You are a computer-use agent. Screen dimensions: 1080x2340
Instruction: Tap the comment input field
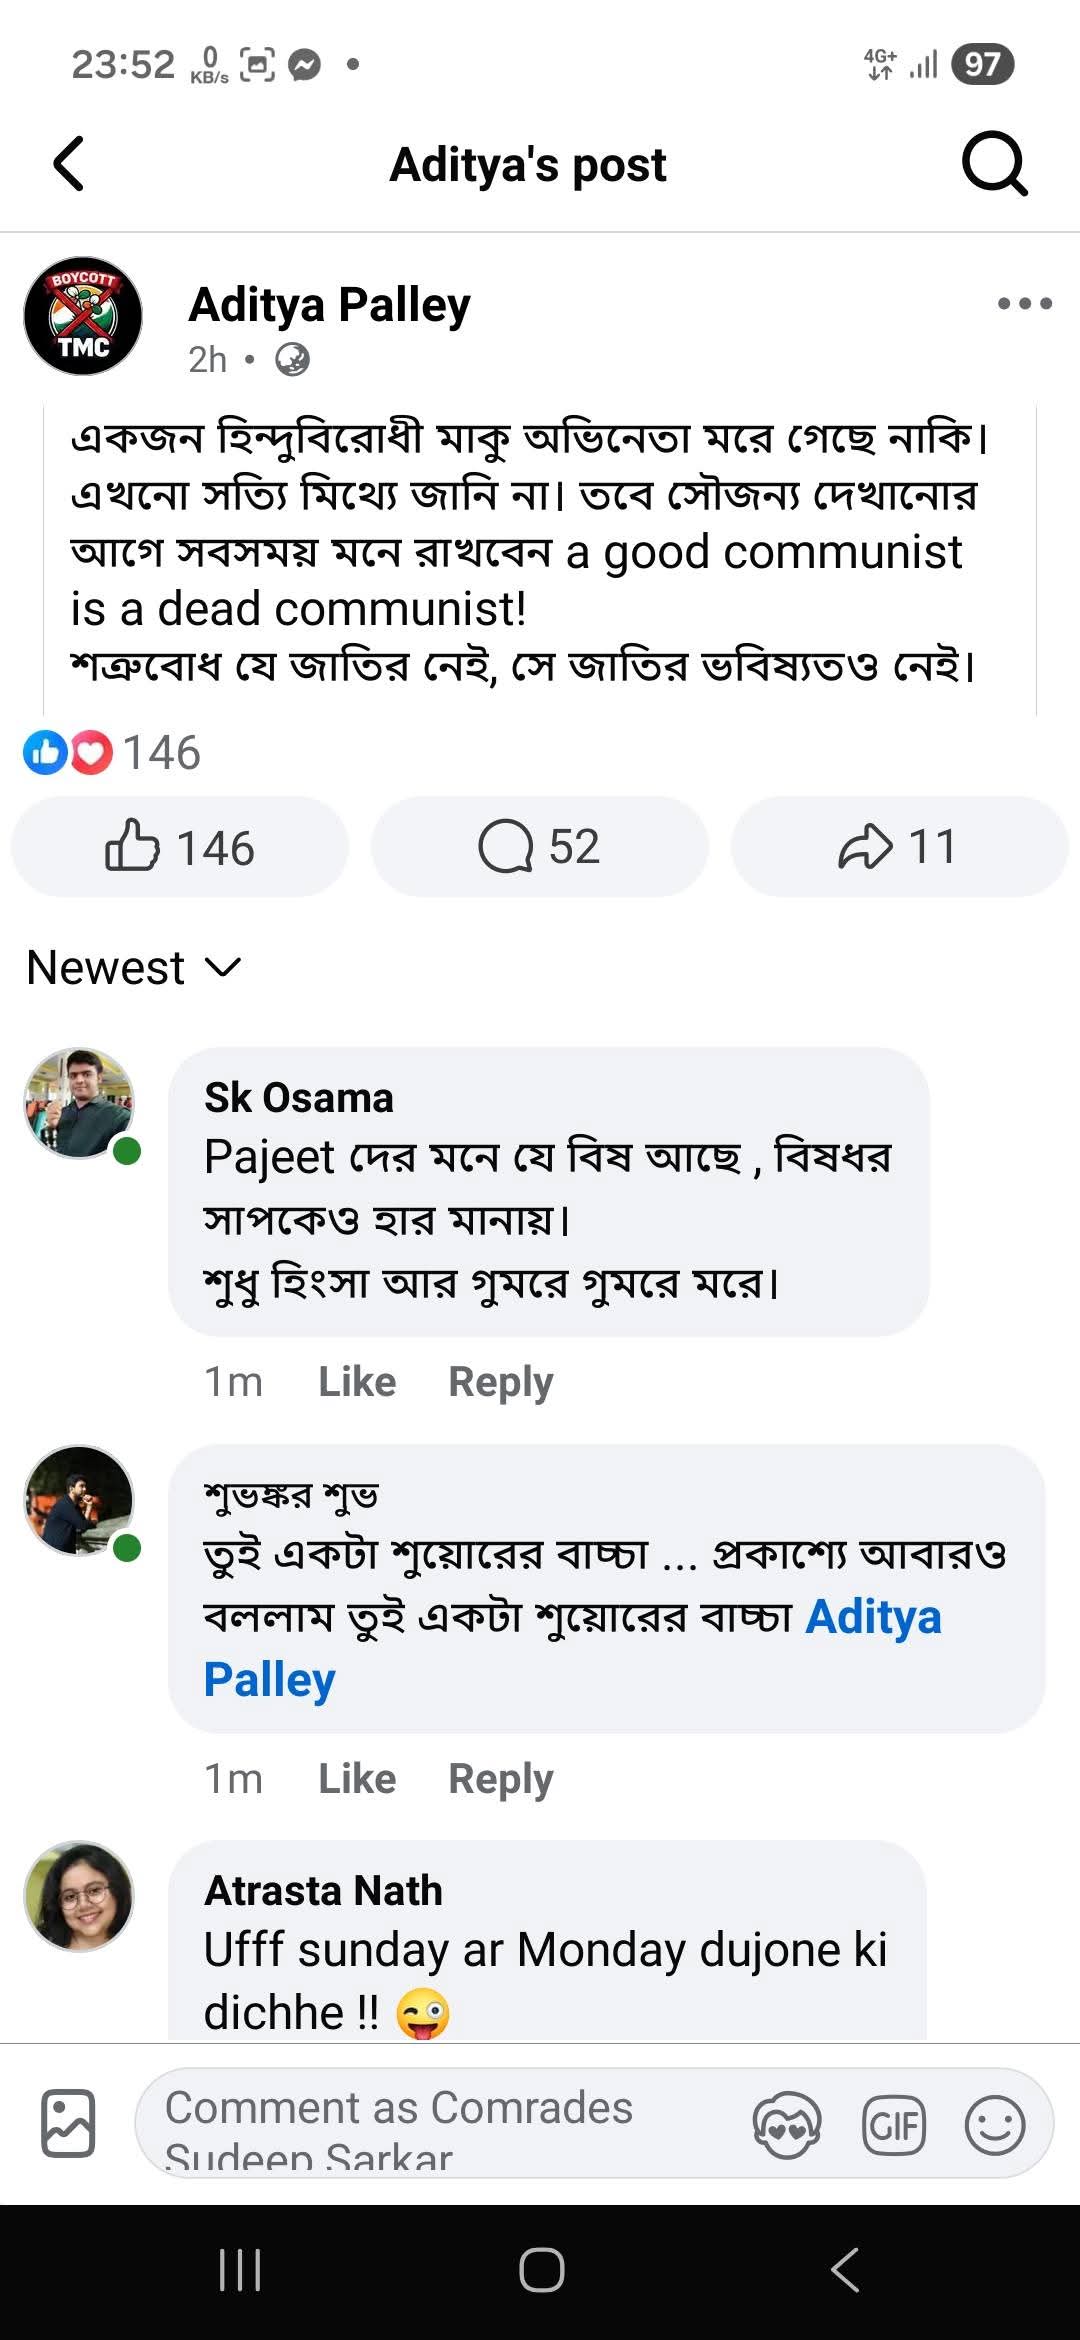point(440,2122)
